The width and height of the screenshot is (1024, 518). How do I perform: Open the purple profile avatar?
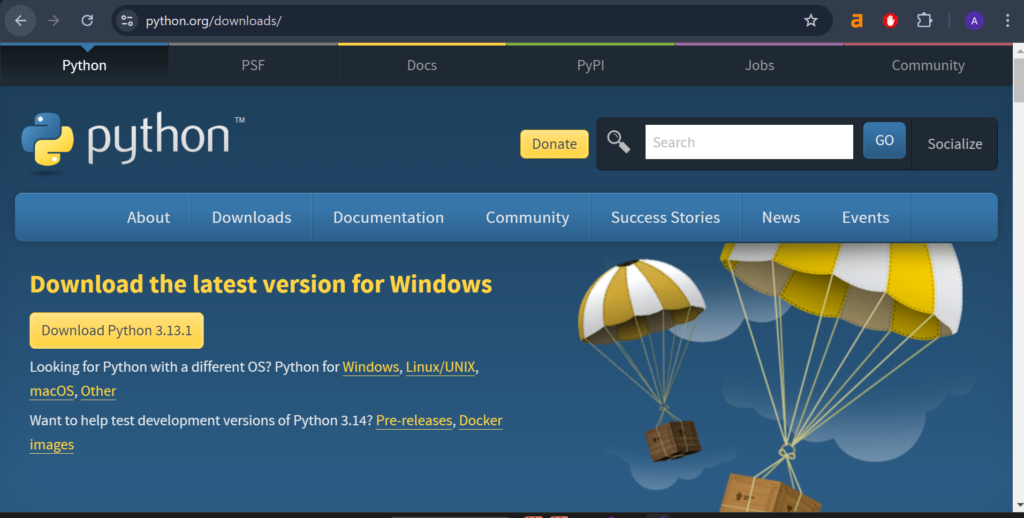(x=974, y=21)
